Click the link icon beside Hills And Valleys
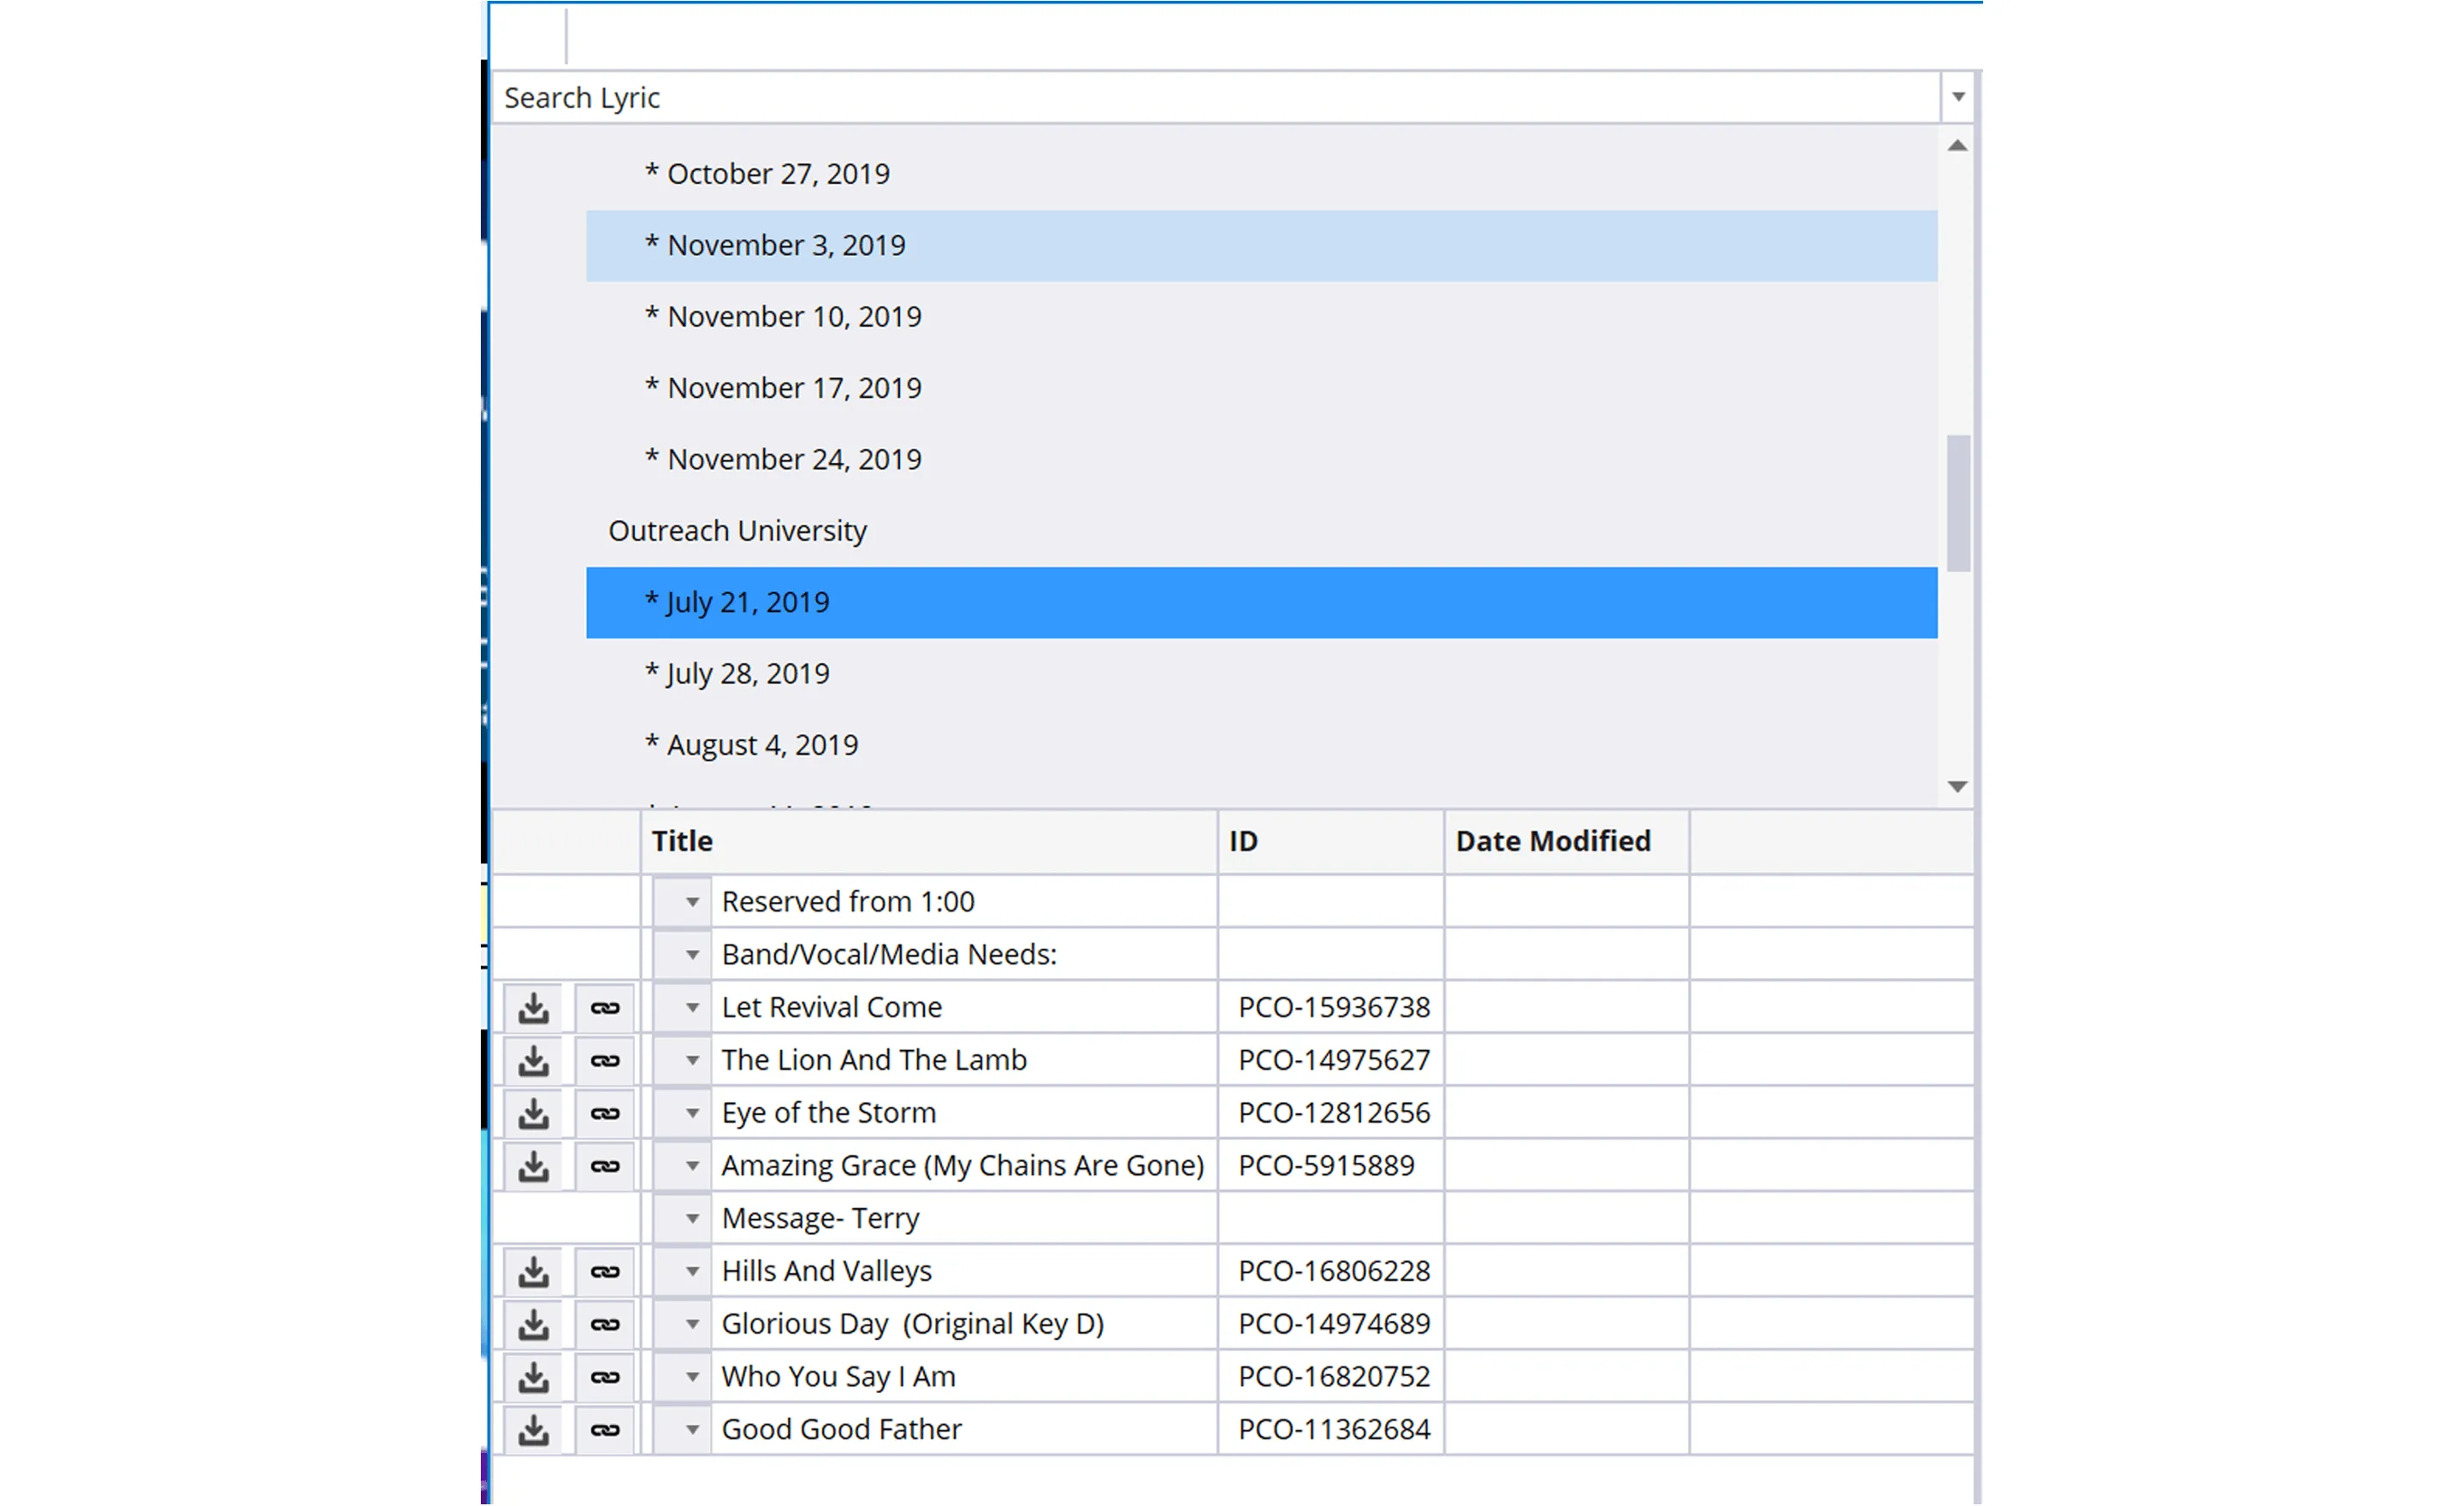This screenshot has height=1506, width=2464. [x=605, y=1271]
